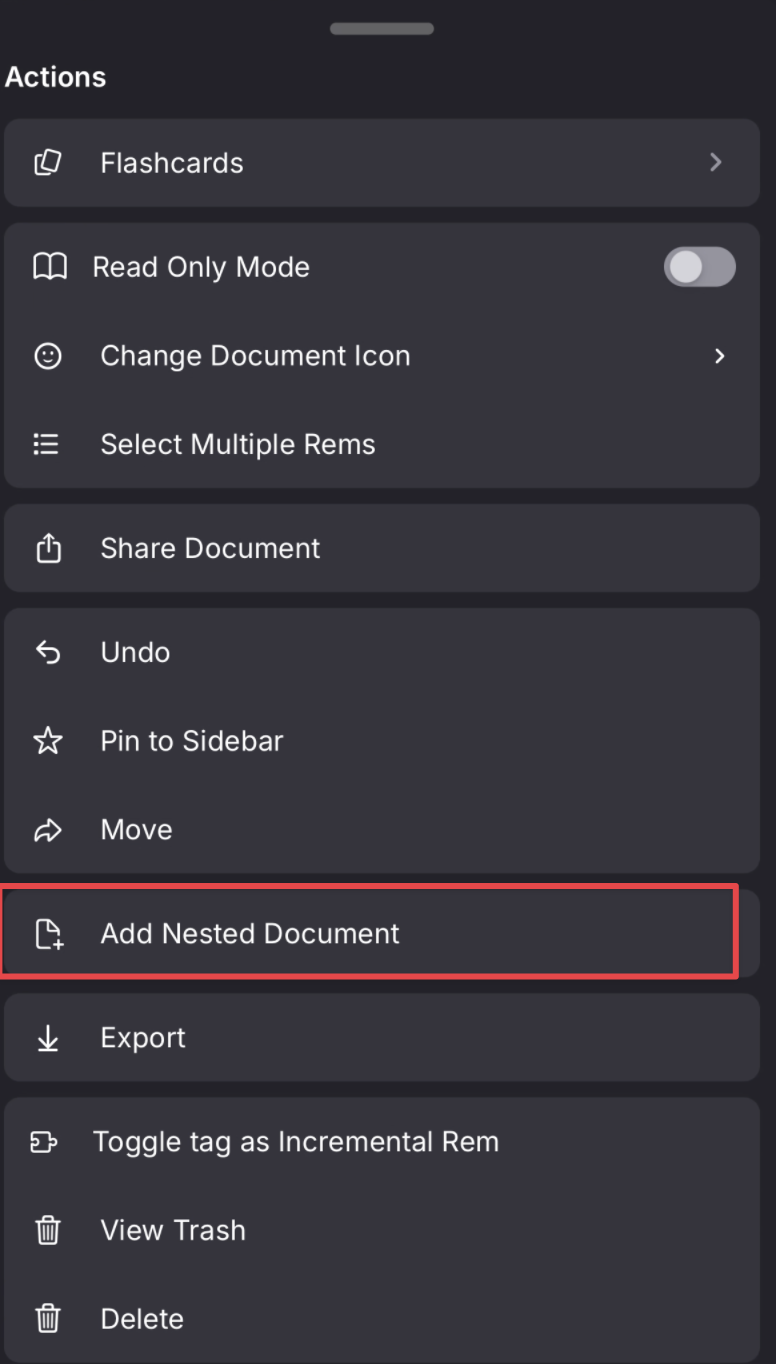The width and height of the screenshot is (776, 1364).
Task: Click the Export download arrow icon
Action: [48, 1038]
